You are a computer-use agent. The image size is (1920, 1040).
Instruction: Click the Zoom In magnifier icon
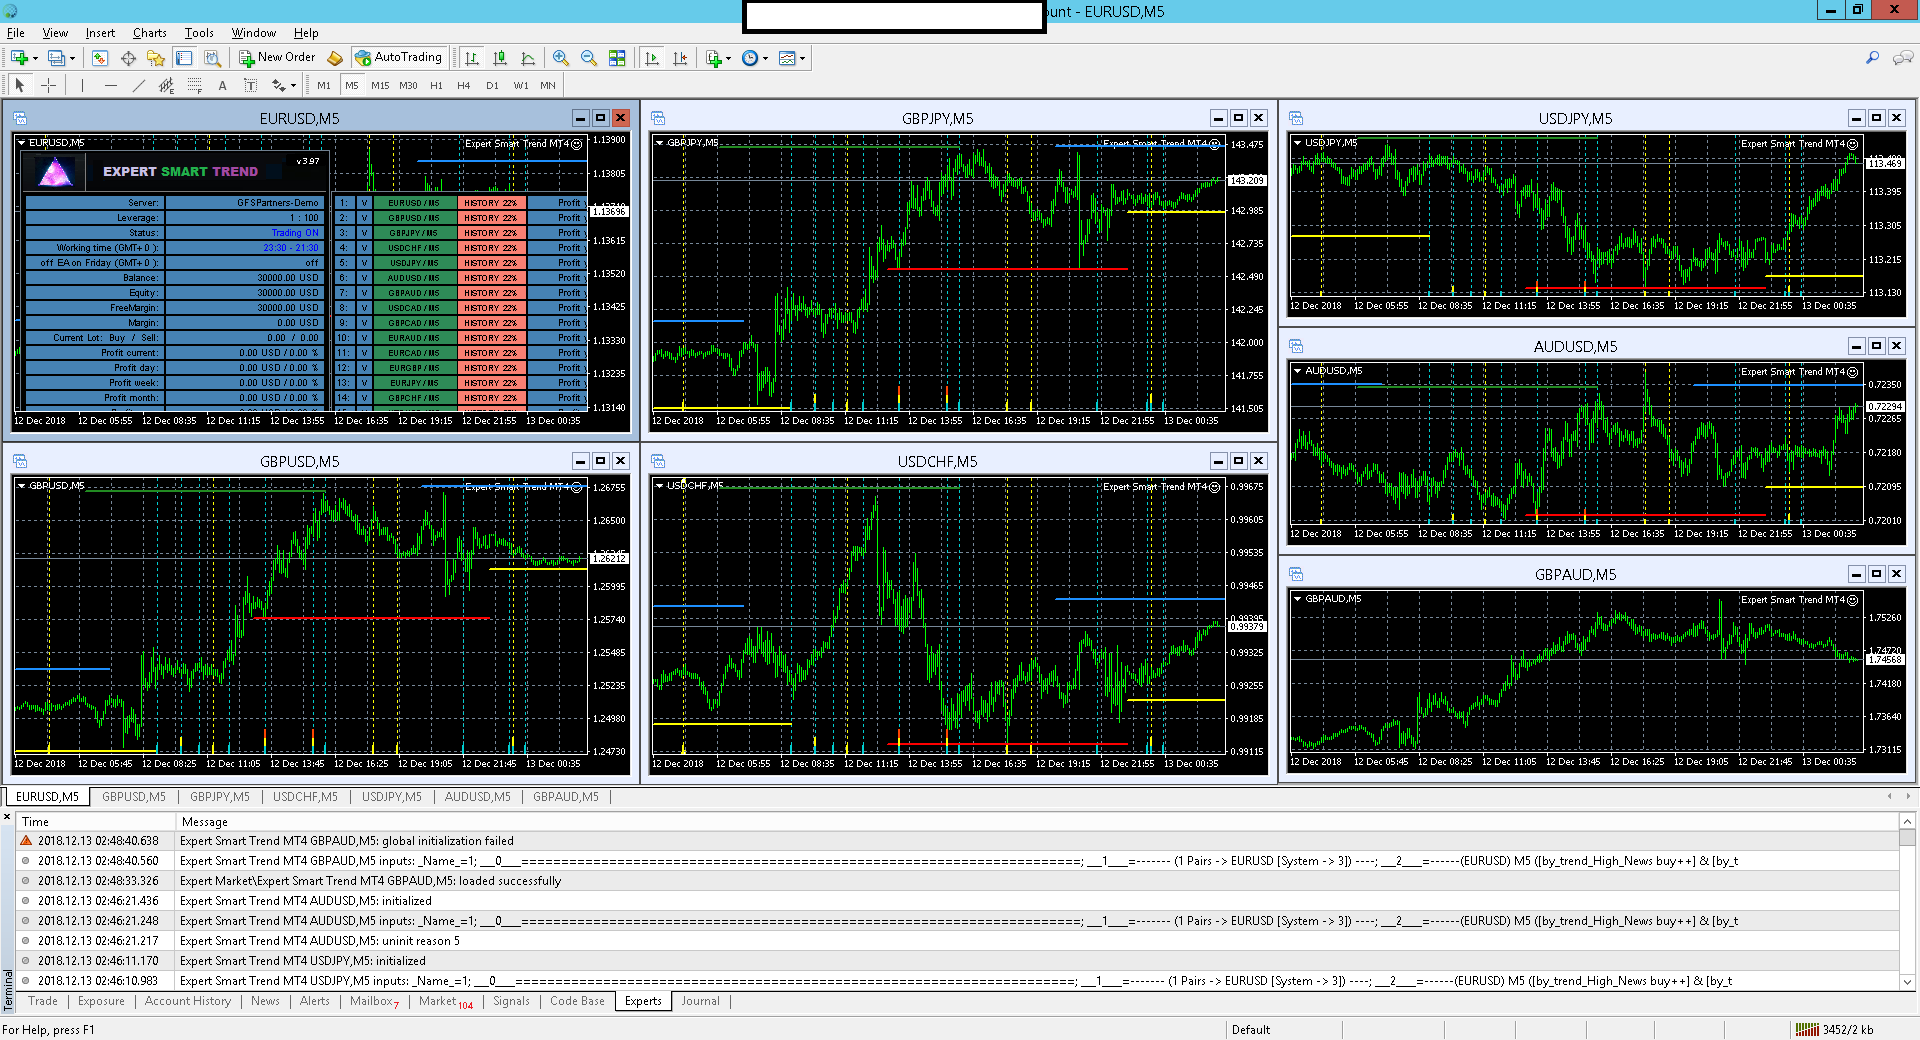pyautogui.click(x=561, y=58)
